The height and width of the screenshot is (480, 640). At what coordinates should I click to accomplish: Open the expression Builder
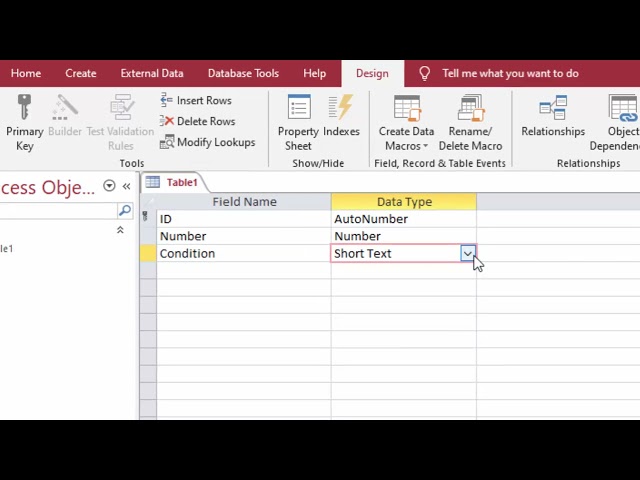[x=65, y=116]
